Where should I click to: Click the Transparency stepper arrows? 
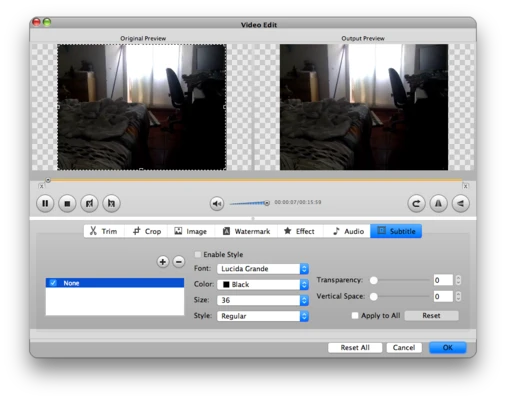pyautogui.click(x=458, y=280)
